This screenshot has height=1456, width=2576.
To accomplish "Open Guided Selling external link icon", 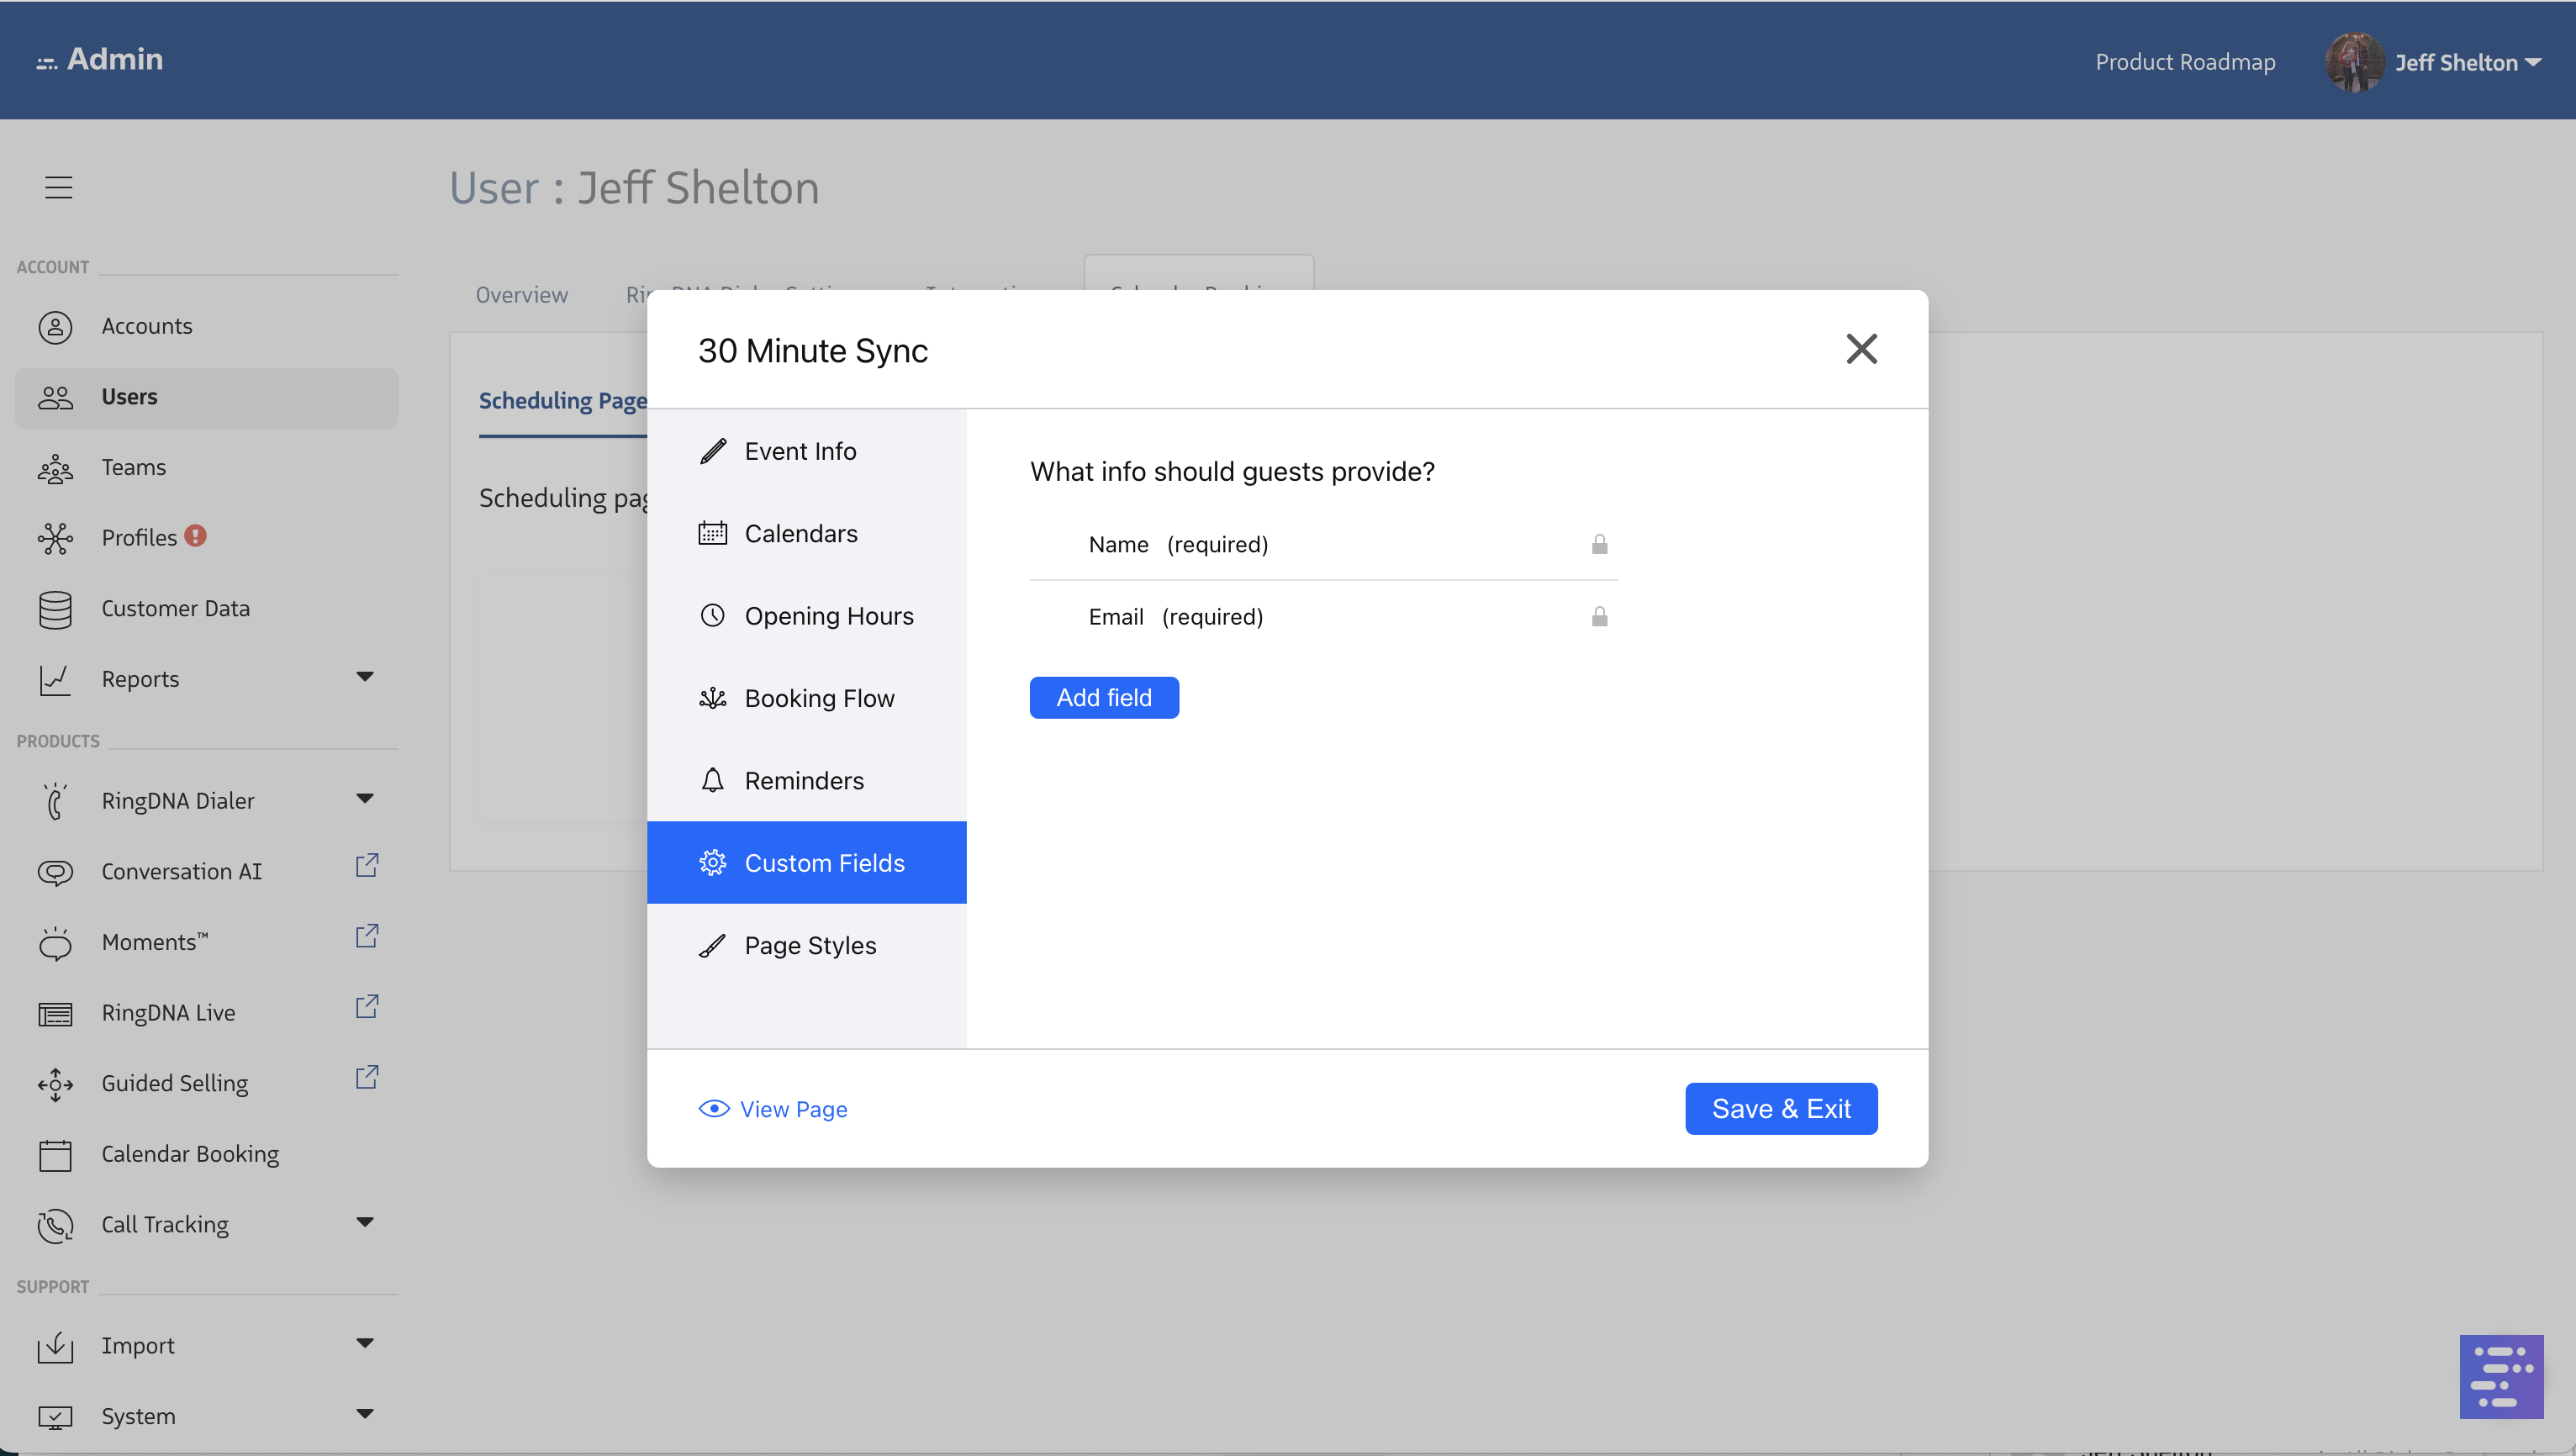I will (367, 1077).
